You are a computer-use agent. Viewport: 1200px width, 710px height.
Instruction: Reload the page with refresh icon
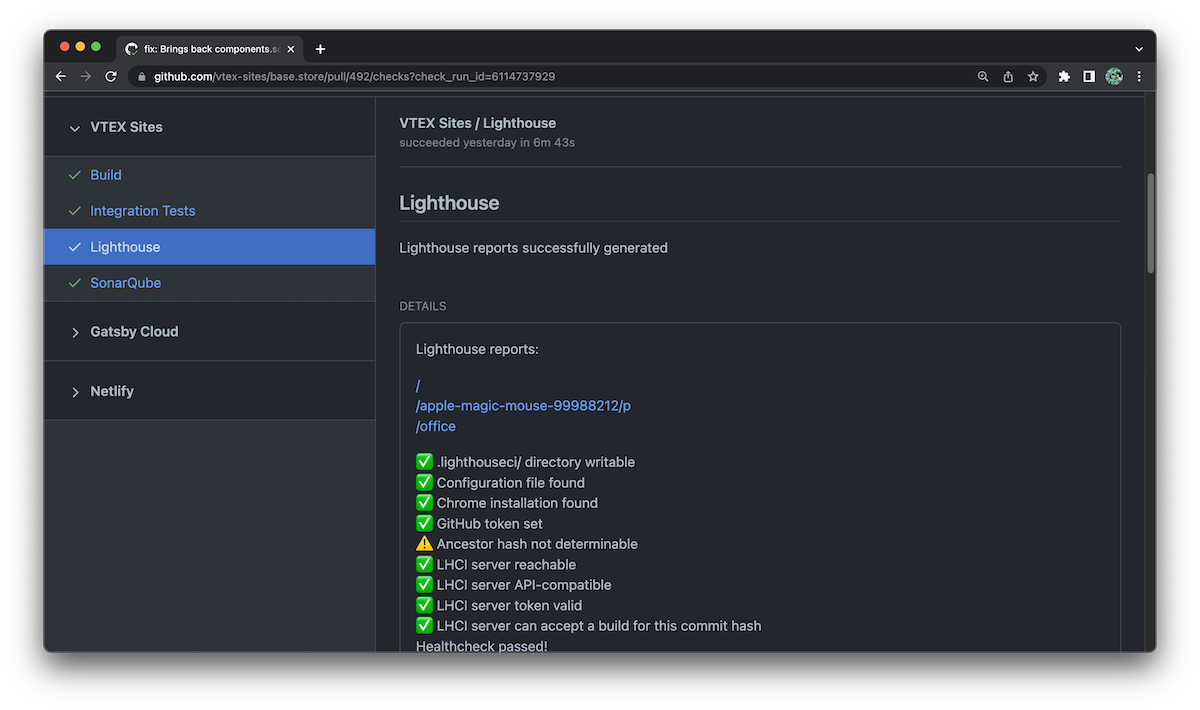tap(111, 76)
